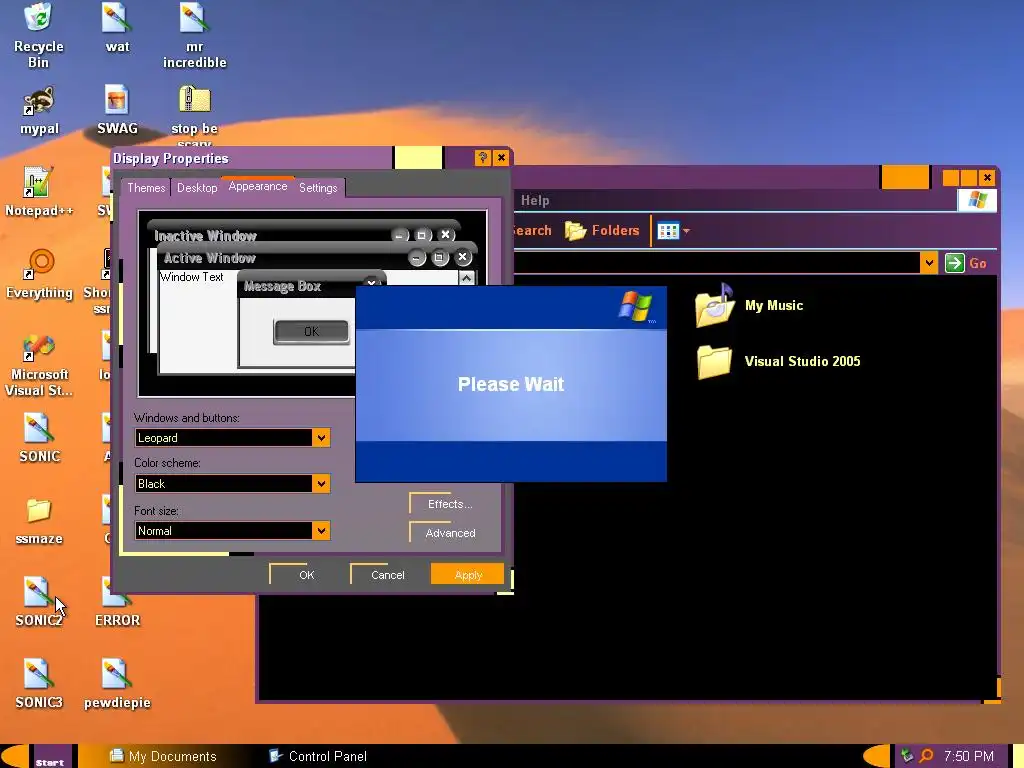Click the green Go arrow button
Image resolution: width=1024 pixels, height=768 pixels.
(955, 263)
